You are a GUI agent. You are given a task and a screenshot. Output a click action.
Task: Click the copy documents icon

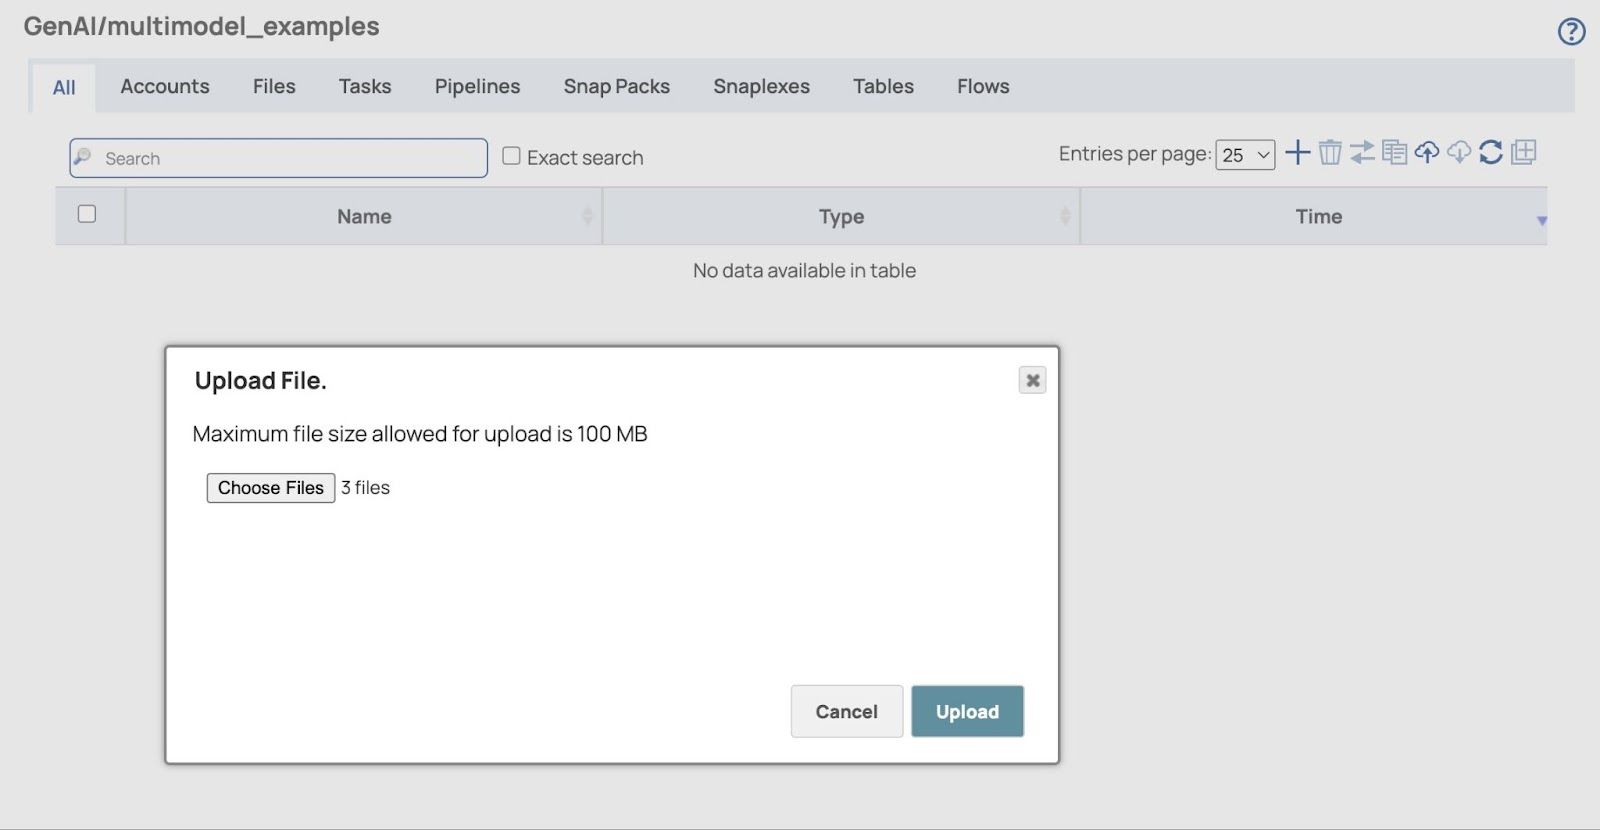tap(1394, 152)
